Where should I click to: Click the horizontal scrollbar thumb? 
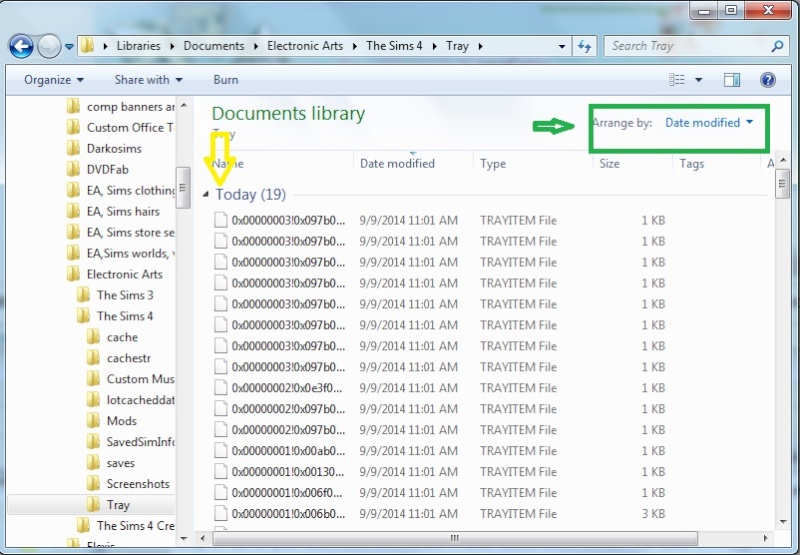click(455, 538)
